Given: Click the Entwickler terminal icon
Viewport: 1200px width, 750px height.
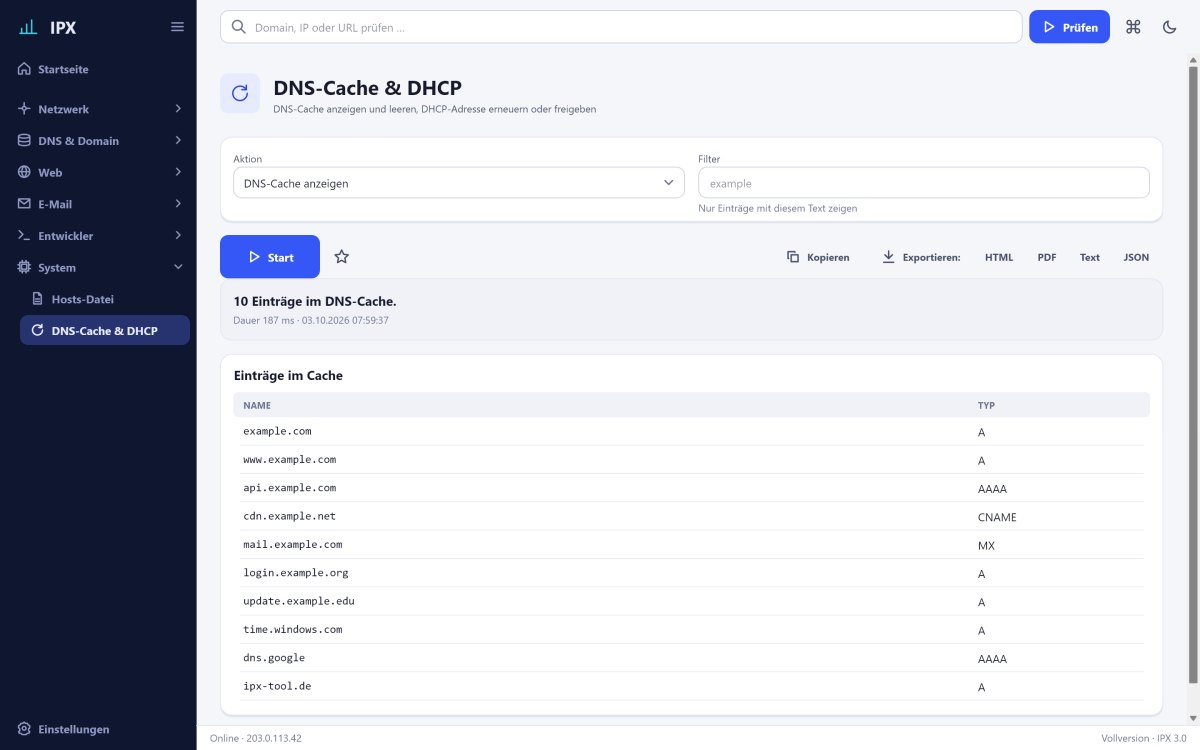Looking at the screenshot, I should tap(24, 236).
